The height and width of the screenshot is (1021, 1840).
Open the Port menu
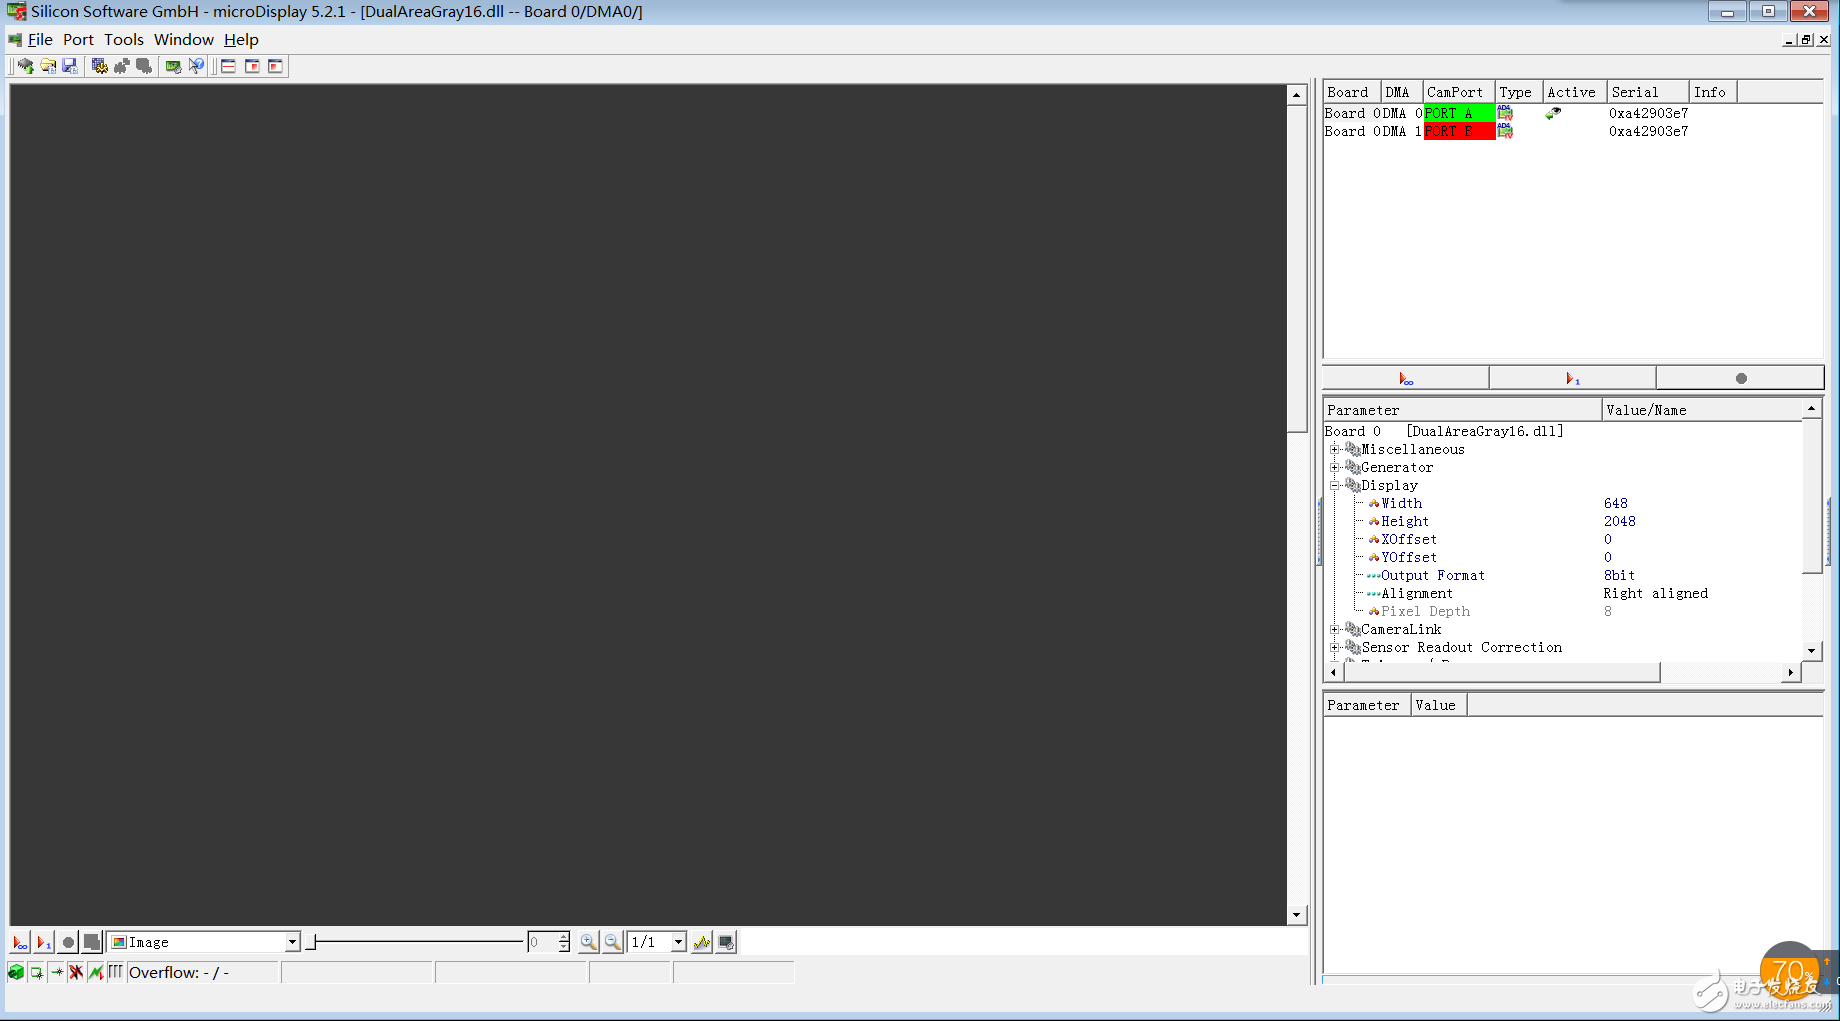coord(78,40)
